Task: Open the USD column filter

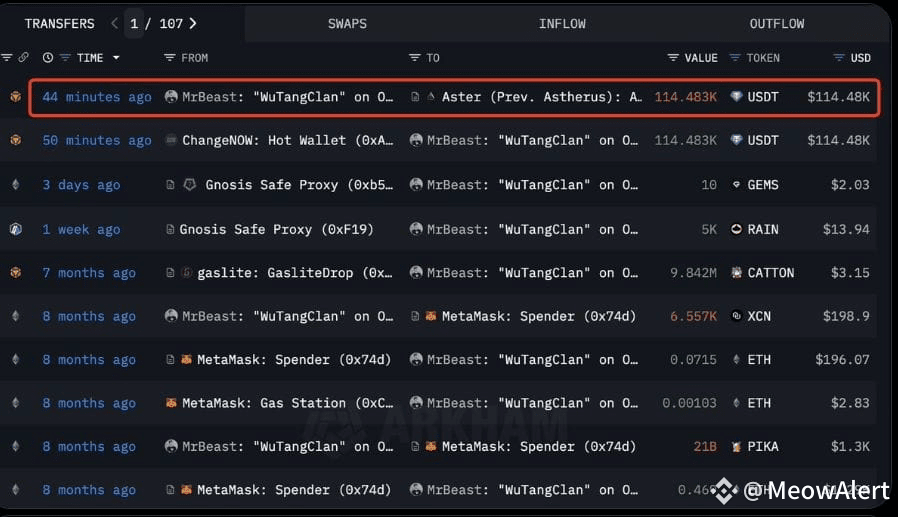Action: [x=838, y=57]
